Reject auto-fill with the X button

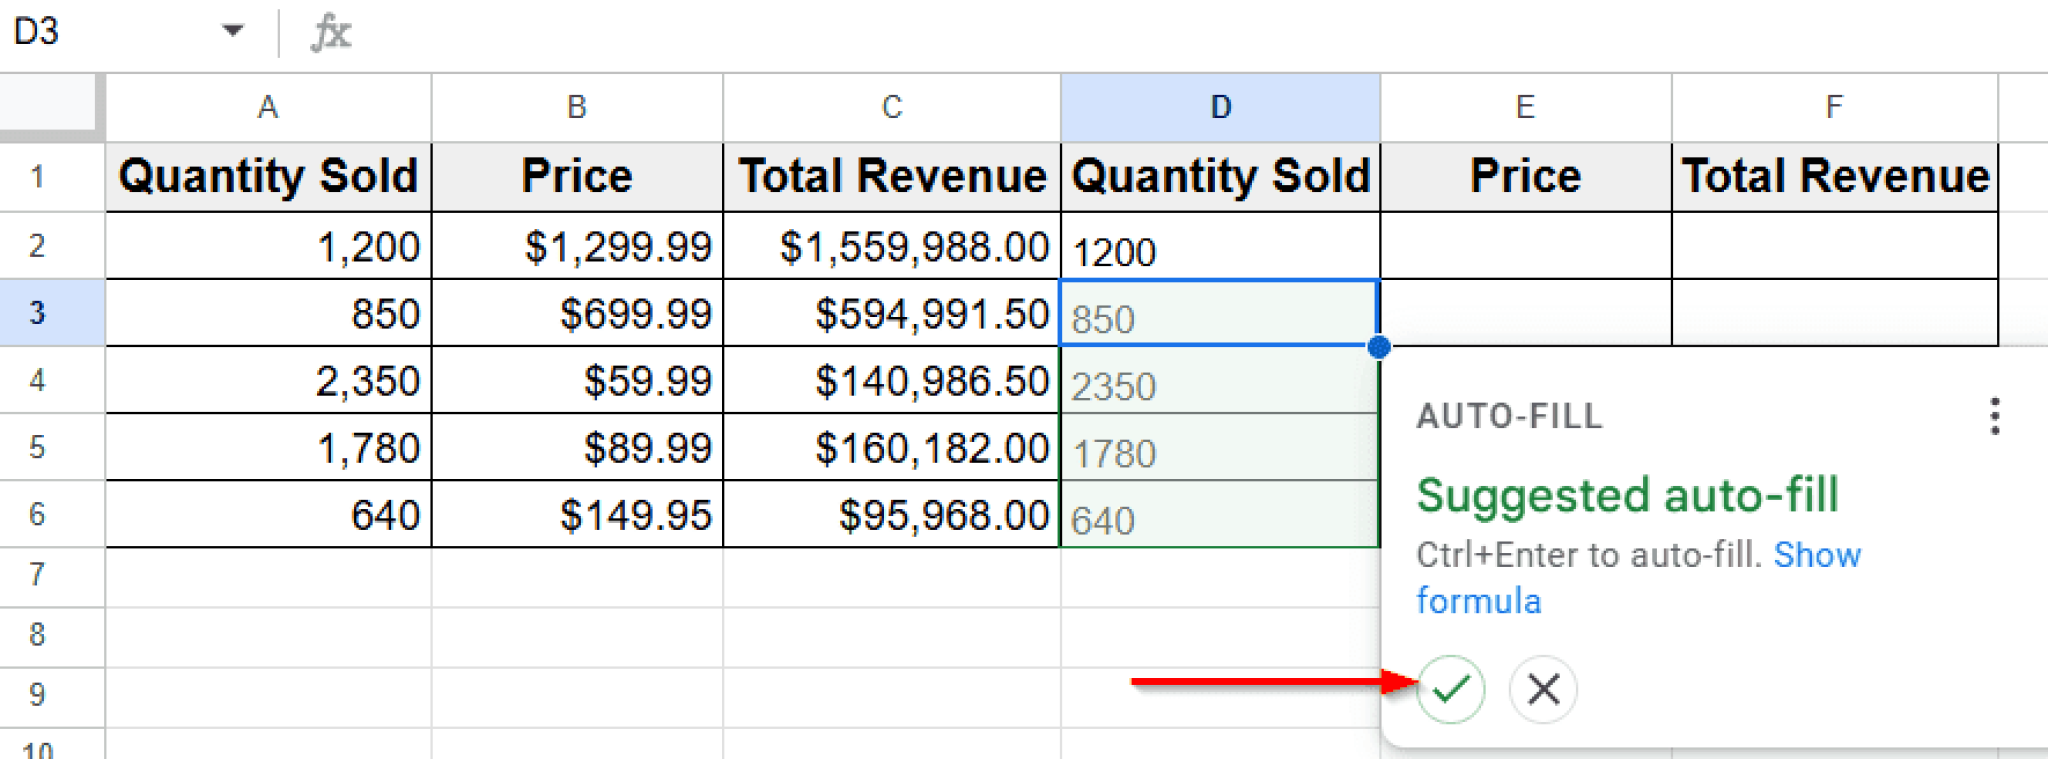tap(1543, 689)
